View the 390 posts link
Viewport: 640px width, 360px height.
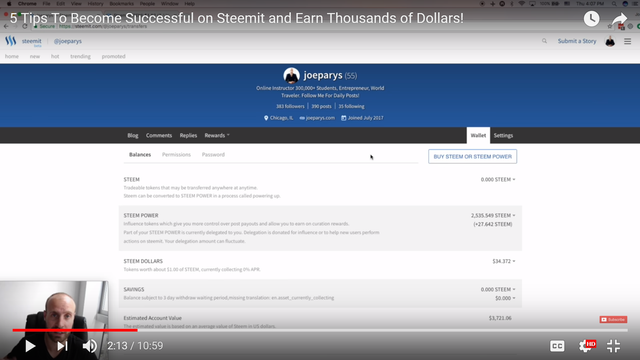pos(321,106)
